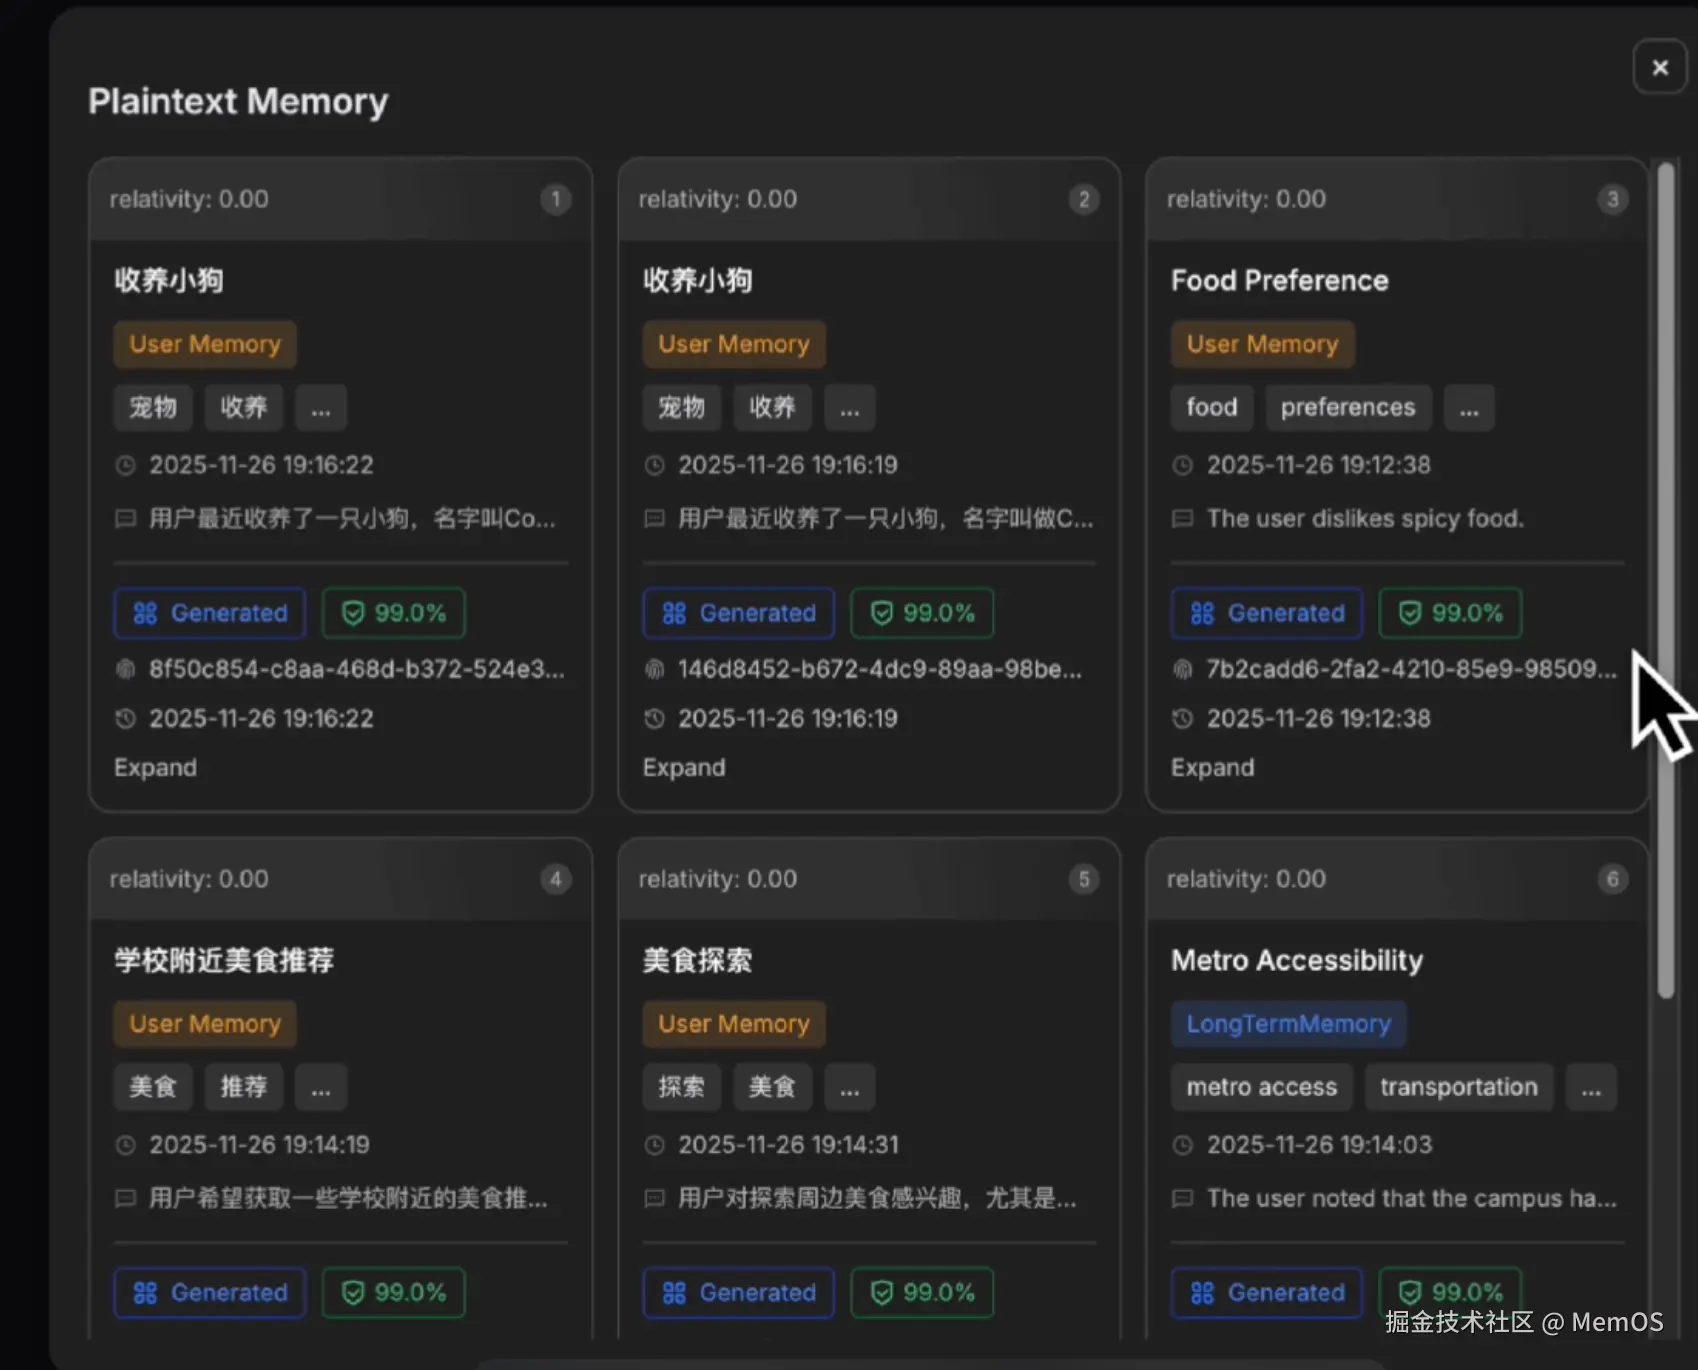Screen dimensions: 1698x1370
Task: Click the LongTermMemory label badge
Action: [x=1288, y=1024]
